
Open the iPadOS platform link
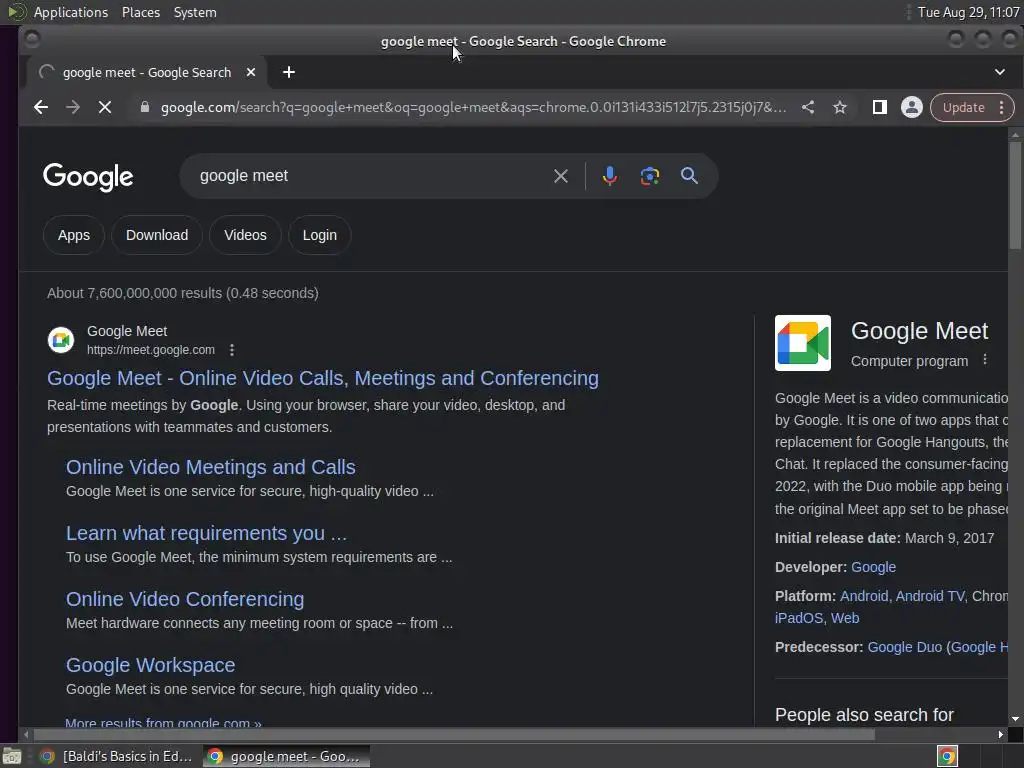[798, 618]
